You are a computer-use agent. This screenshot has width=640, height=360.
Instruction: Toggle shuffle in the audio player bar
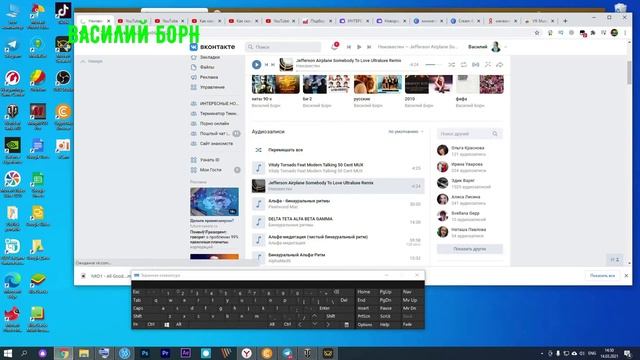click(451, 64)
